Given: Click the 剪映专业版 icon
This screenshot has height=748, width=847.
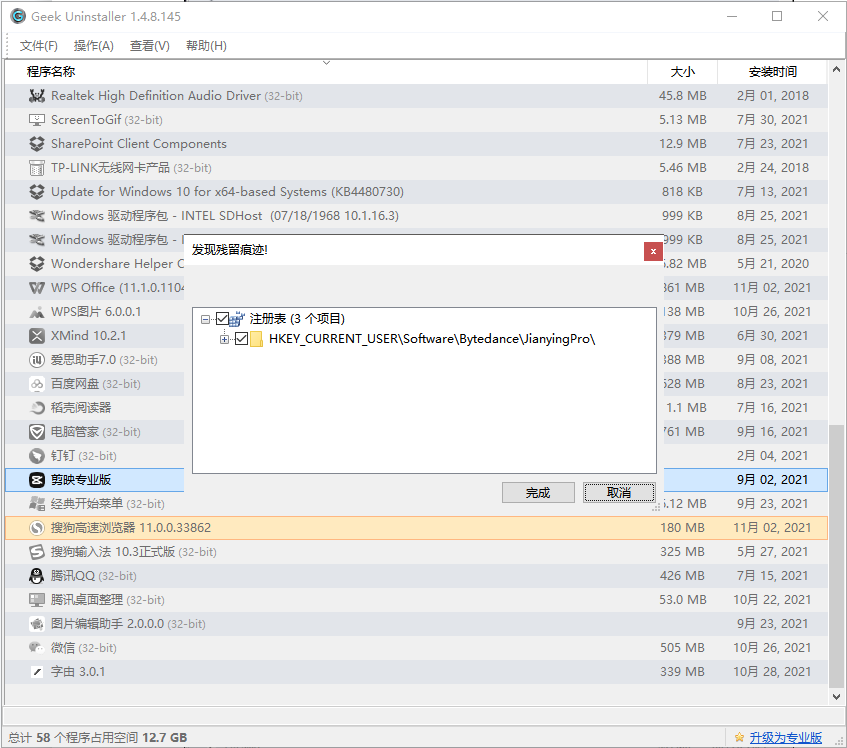Looking at the screenshot, I should tap(37, 480).
